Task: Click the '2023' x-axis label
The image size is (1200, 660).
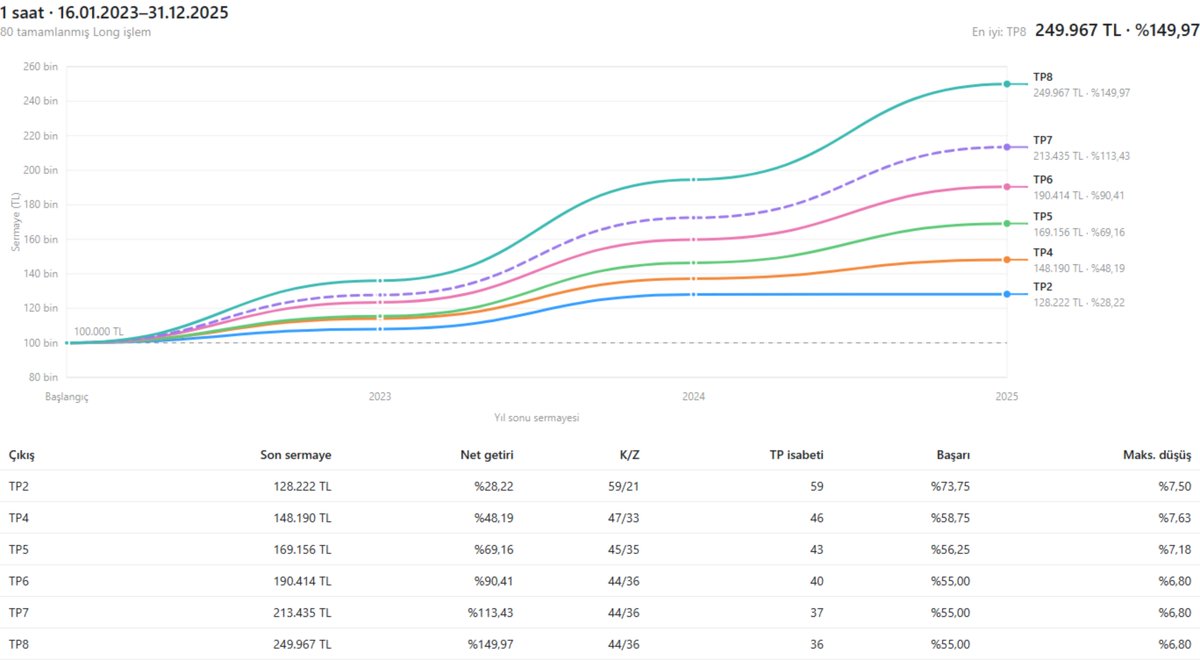Action: pyautogui.click(x=380, y=396)
